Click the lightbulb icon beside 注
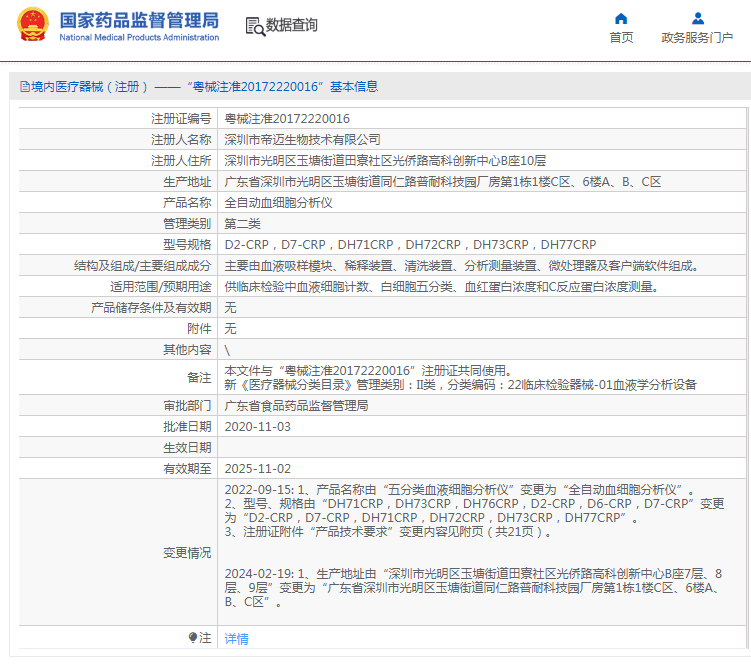Image resolution: width=751 pixels, height=665 pixels. pyautogui.click(x=193, y=637)
